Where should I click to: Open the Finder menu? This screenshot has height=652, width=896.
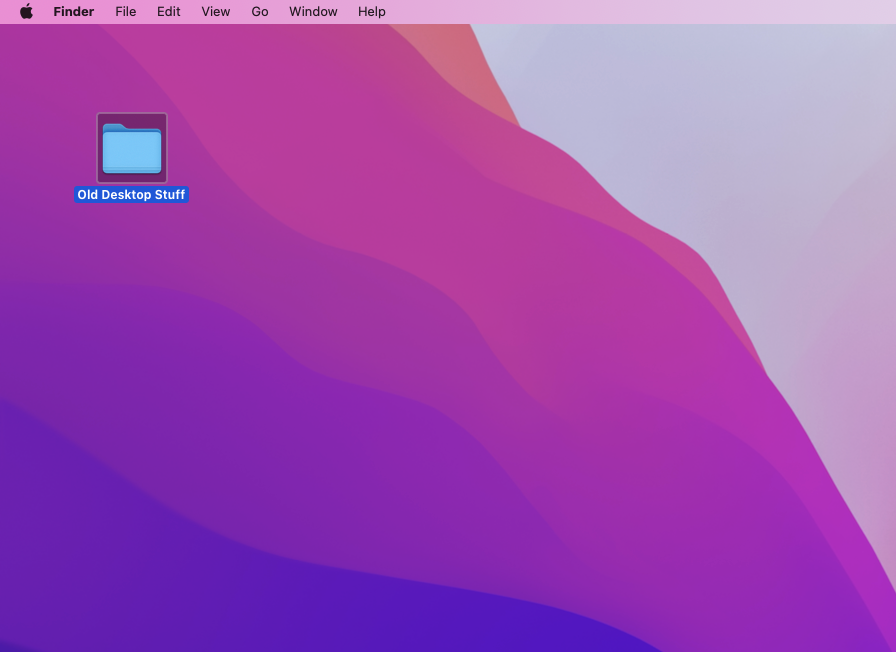tap(74, 11)
